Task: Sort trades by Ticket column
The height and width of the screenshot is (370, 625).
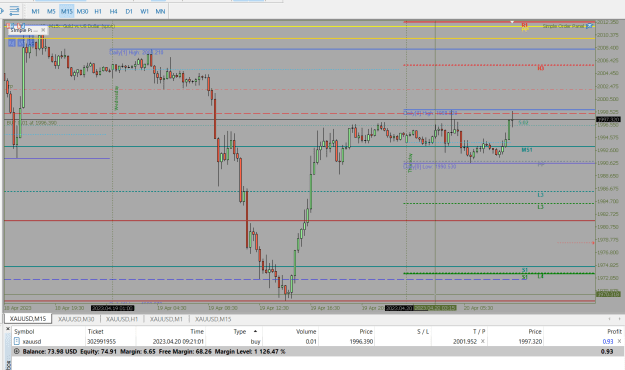Action: [96, 332]
